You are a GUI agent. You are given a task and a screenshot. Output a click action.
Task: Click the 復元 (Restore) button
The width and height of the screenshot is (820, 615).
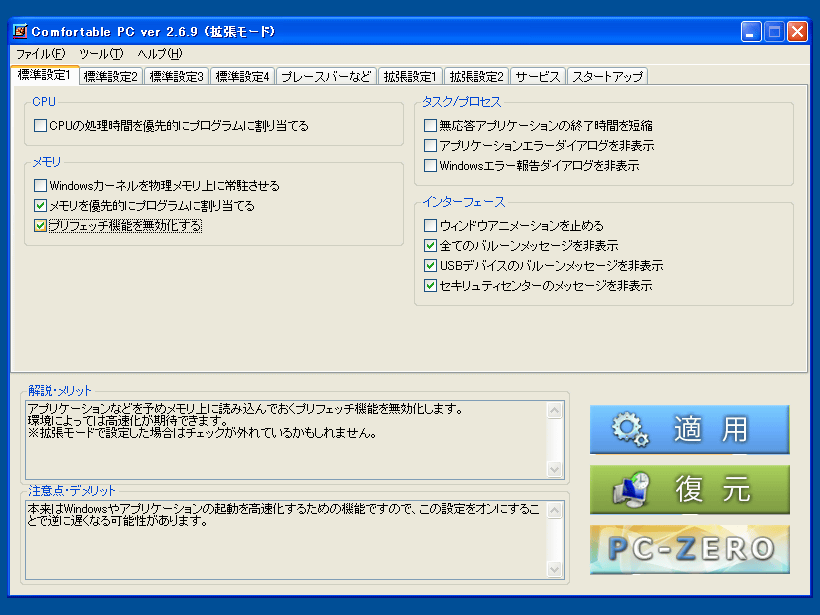click(x=689, y=489)
